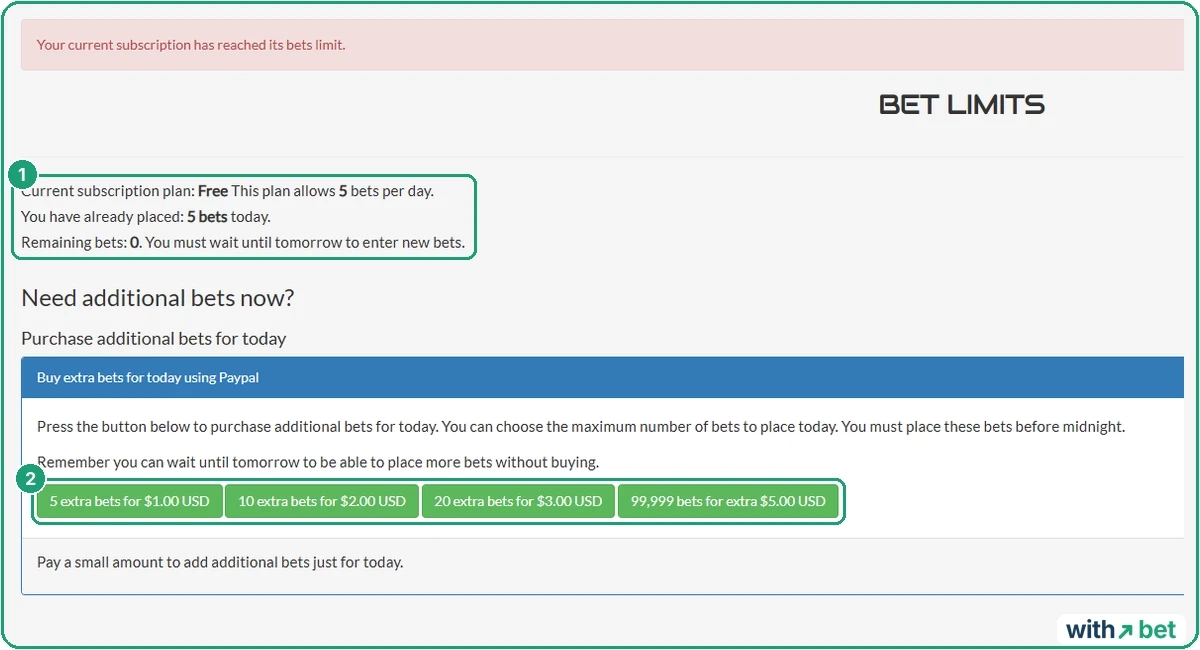Buy 5 extra bets for $1.00 USD
This screenshot has width=1200, height=650.
point(130,501)
